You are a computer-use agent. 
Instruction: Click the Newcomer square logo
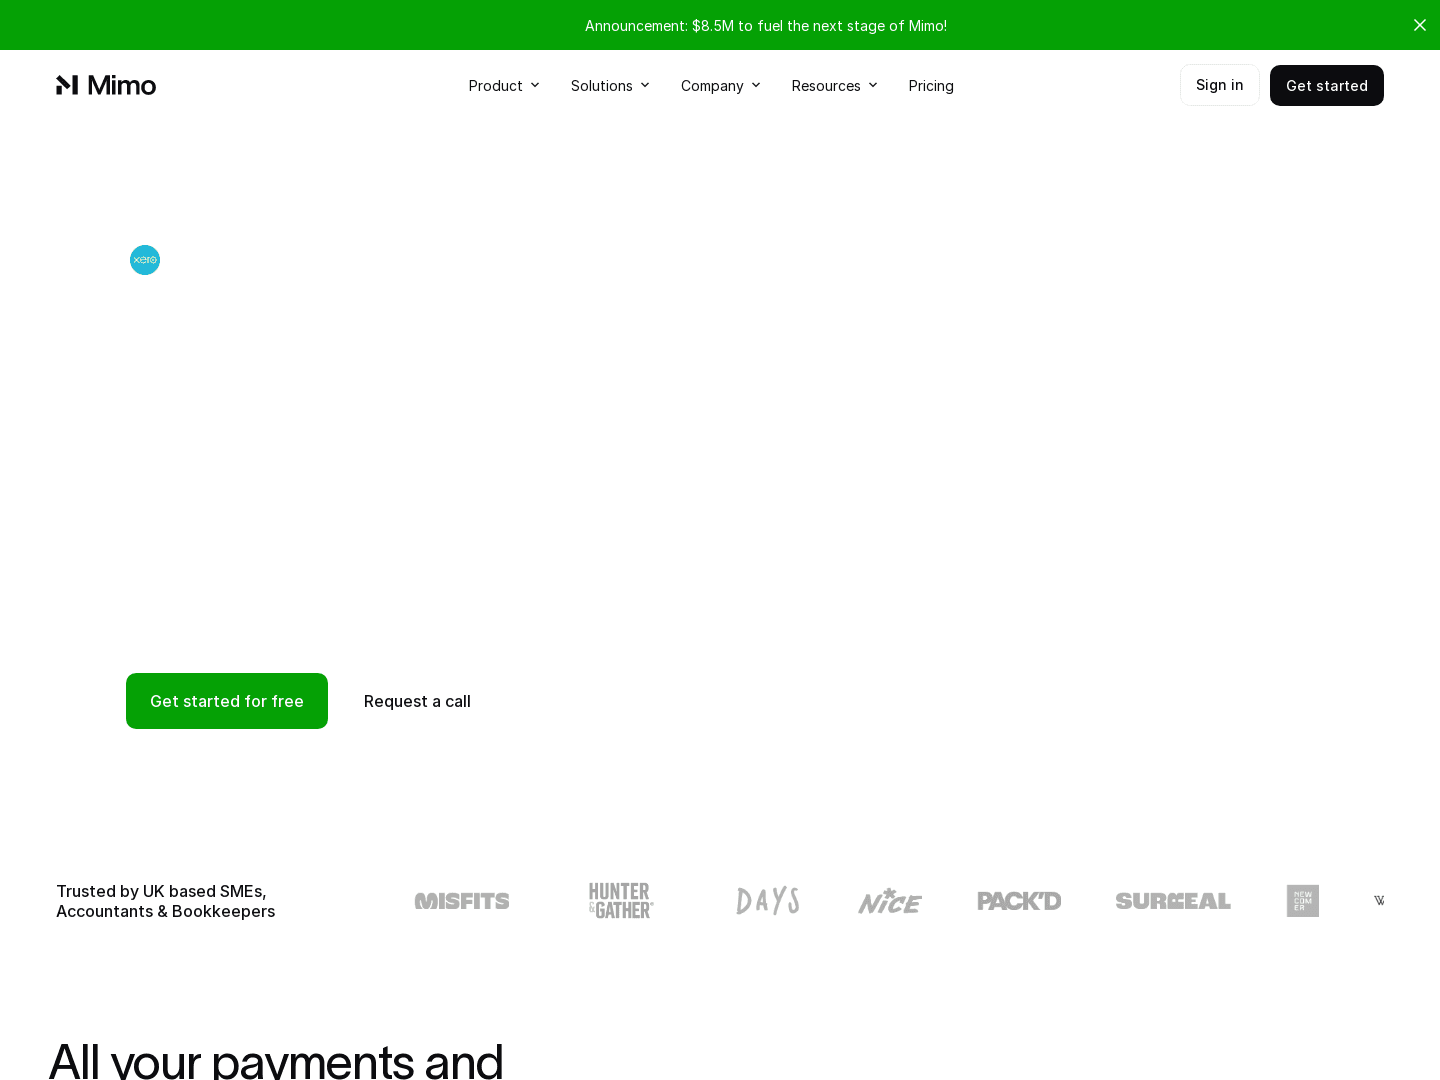tap(1302, 900)
